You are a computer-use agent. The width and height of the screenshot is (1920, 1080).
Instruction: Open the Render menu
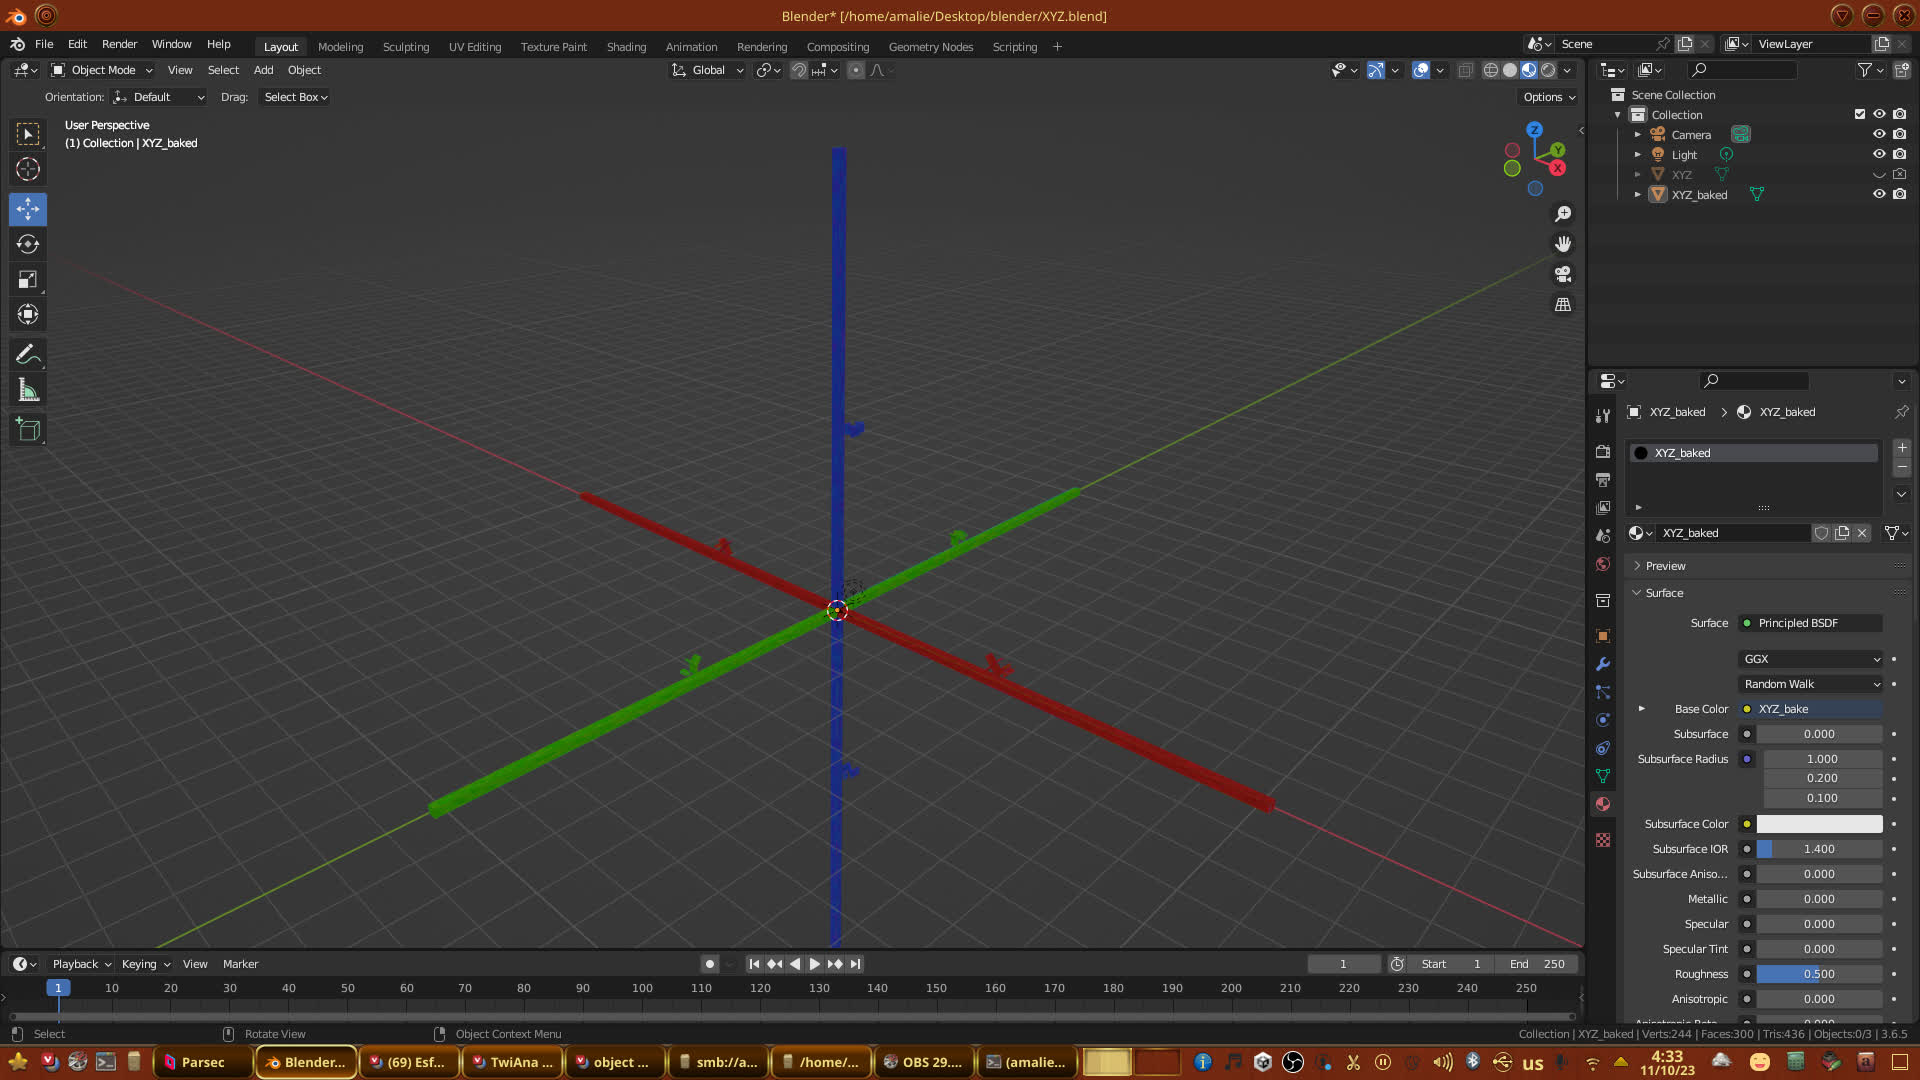119,44
